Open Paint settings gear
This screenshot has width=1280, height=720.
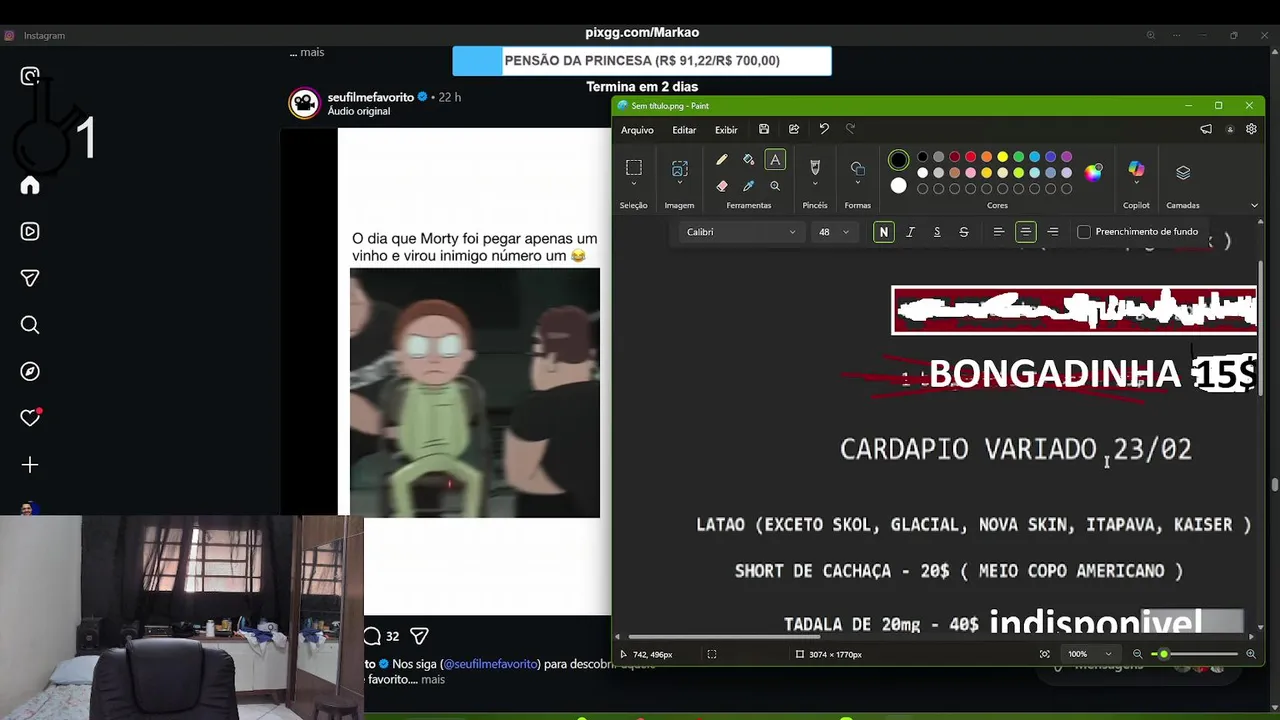tap(1251, 129)
